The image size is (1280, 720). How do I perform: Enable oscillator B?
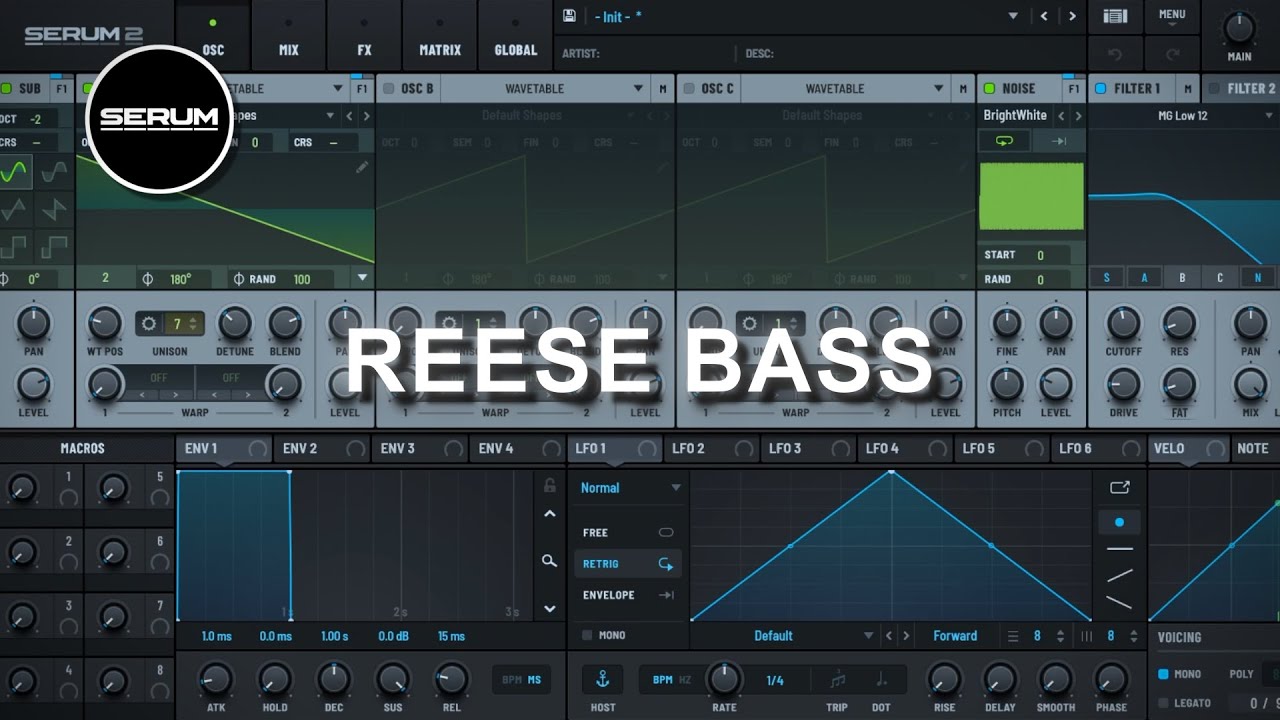pyautogui.click(x=388, y=88)
